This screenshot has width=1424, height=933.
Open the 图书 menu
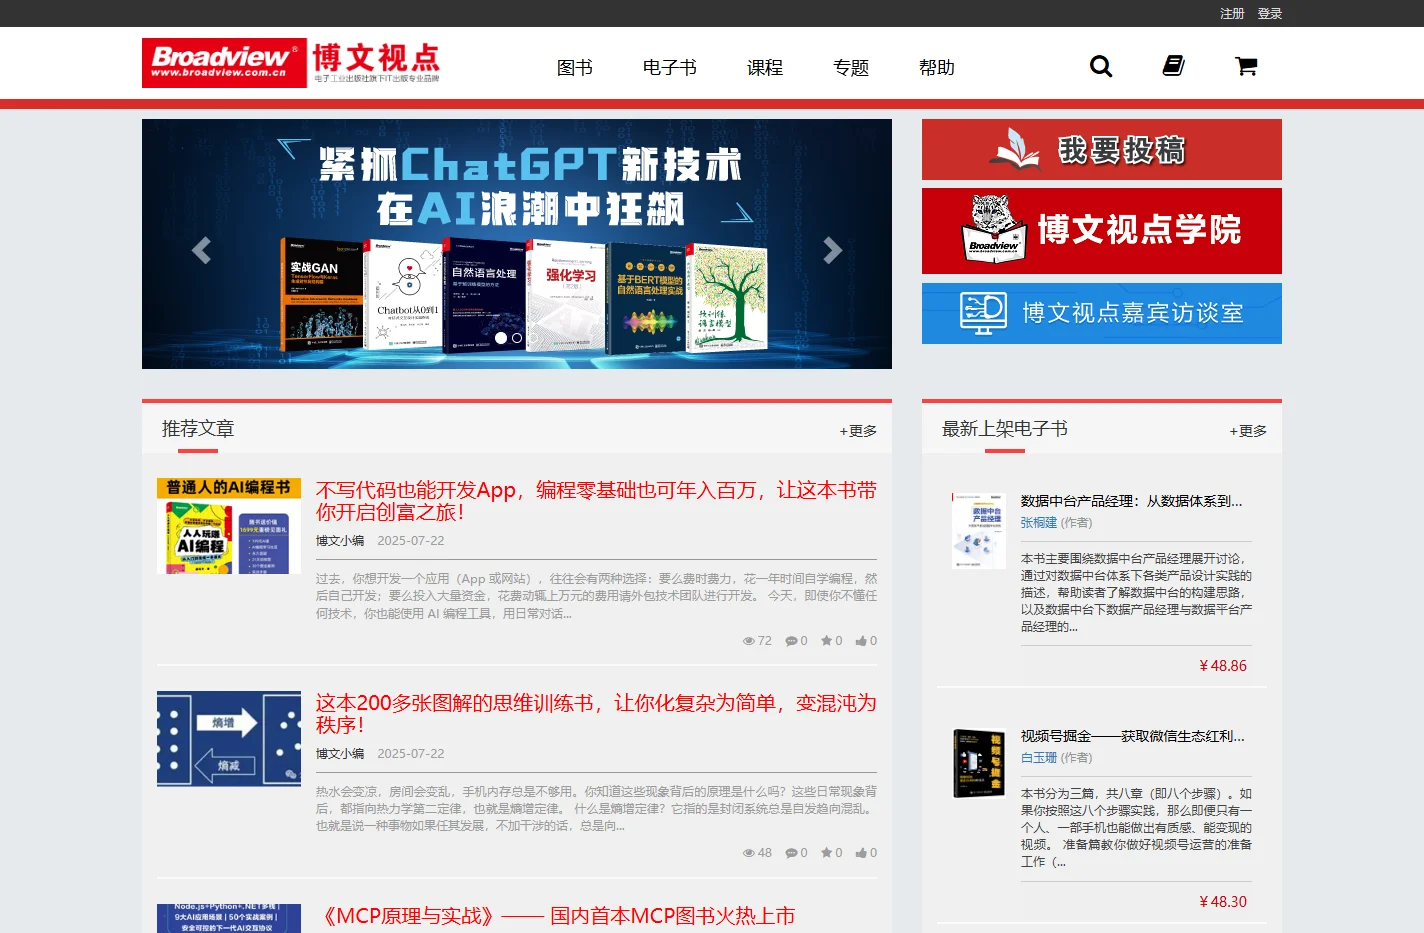(575, 67)
